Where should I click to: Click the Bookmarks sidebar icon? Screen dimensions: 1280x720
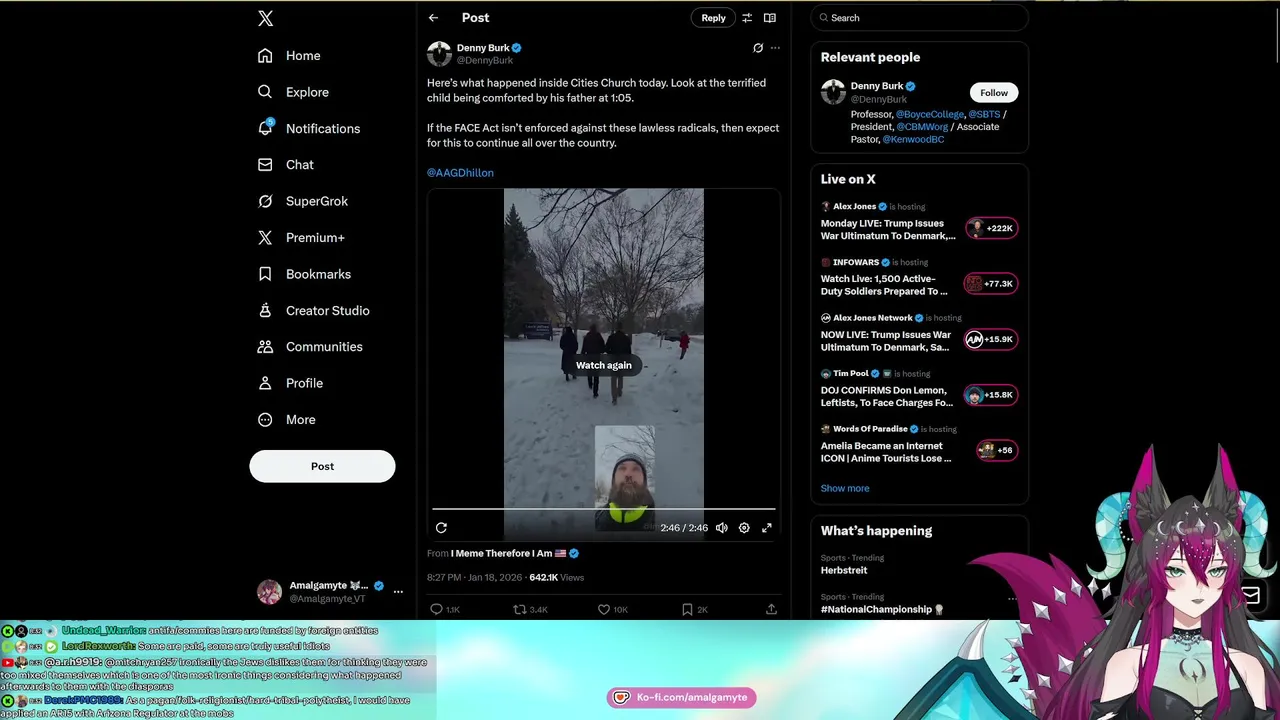click(265, 274)
